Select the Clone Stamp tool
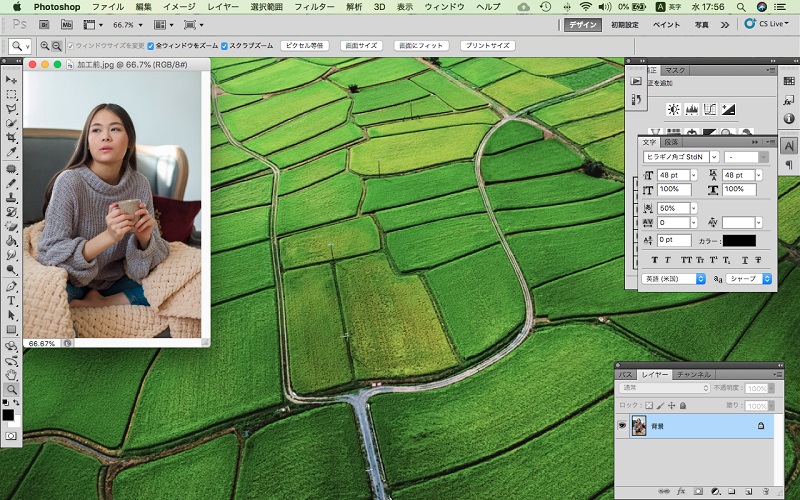This screenshot has width=800, height=500. click(11, 197)
